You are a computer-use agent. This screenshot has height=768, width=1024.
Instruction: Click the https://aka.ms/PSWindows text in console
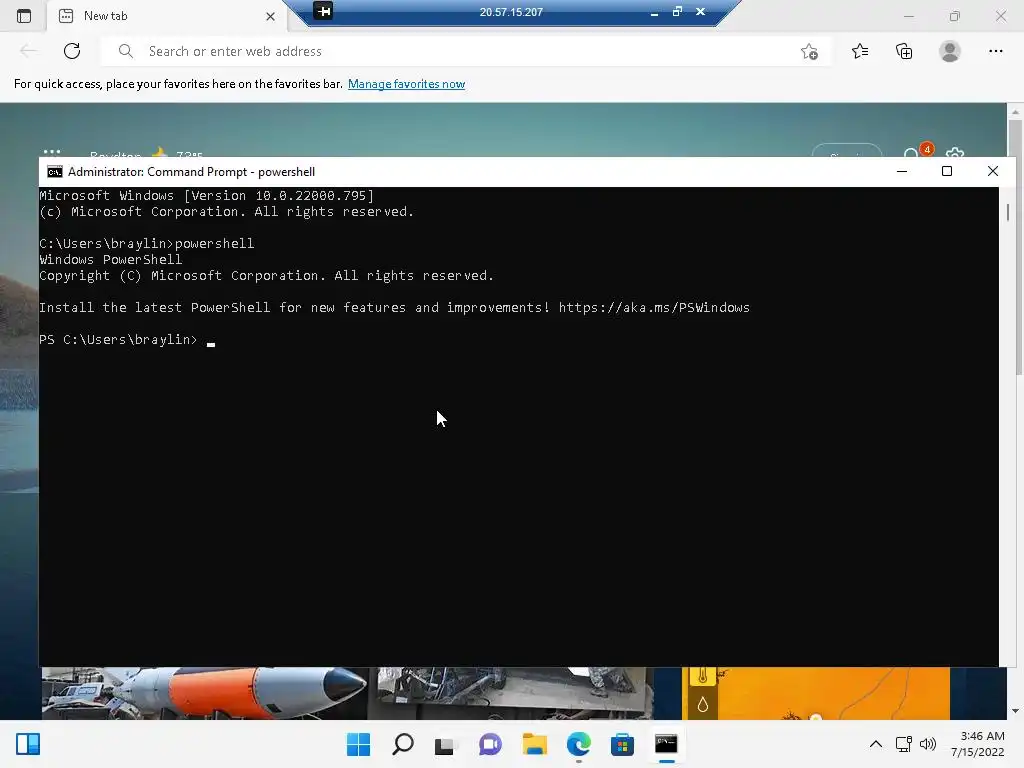pos(654,308)
